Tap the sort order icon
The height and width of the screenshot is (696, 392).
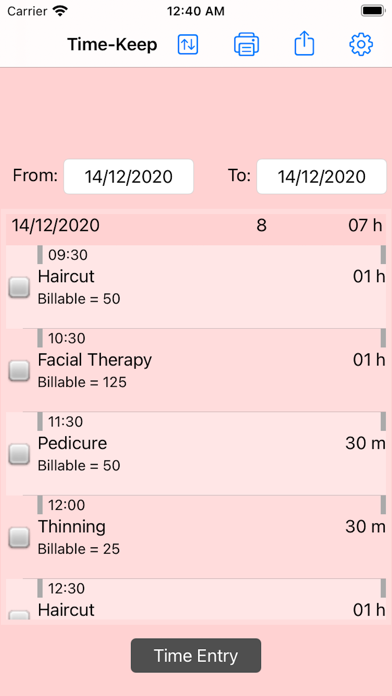188,45
